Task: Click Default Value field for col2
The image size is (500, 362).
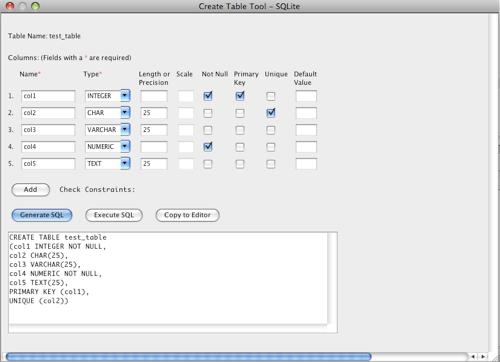Action: pyautogui.click(x=306, y=113)
